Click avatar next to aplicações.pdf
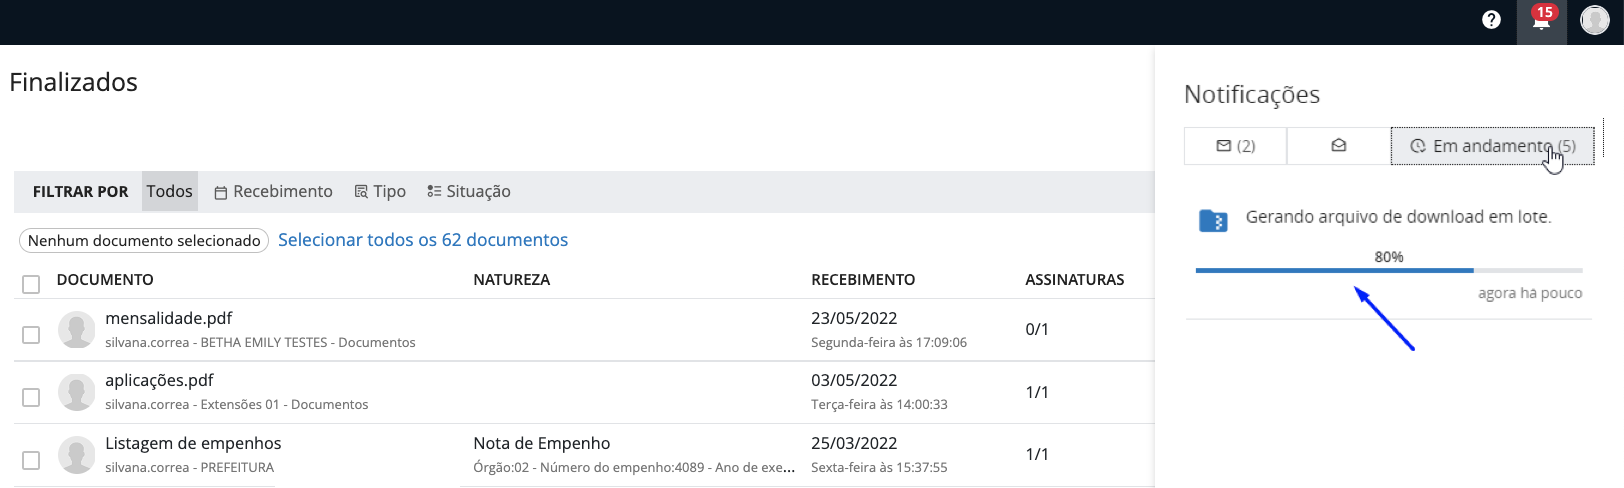Image resolution: width=1624 pixels, height=488 pixels. point(77,392)
